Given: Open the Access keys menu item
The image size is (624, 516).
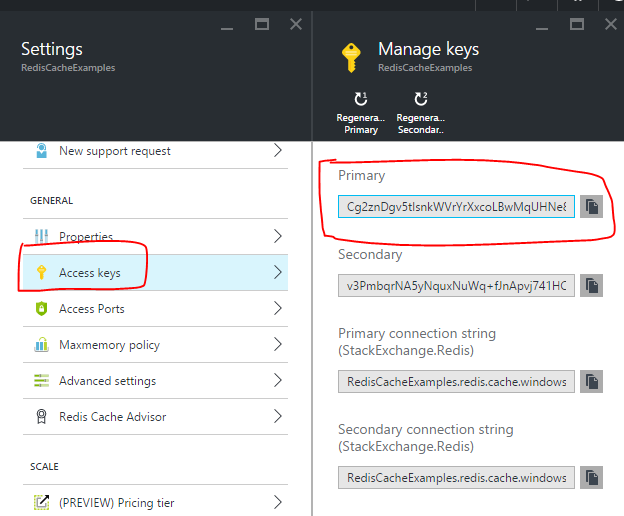Looking at the screenshot, I should tap(92, 273).
